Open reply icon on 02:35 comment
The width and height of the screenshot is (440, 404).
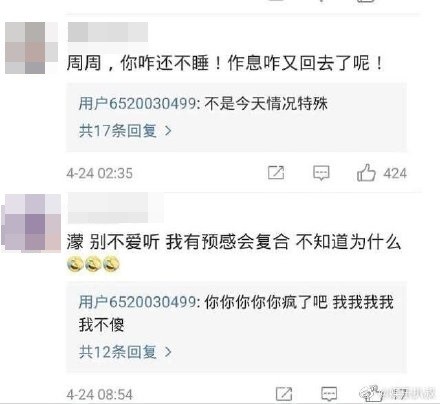[321, 173]
